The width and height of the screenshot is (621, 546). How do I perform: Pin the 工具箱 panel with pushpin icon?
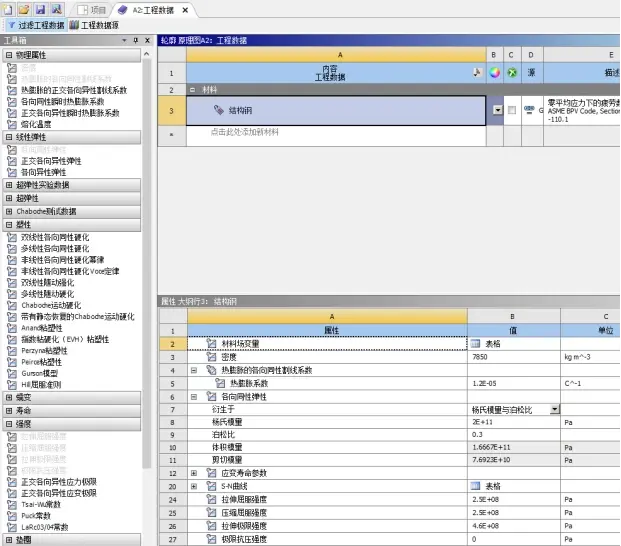(136, 40)
